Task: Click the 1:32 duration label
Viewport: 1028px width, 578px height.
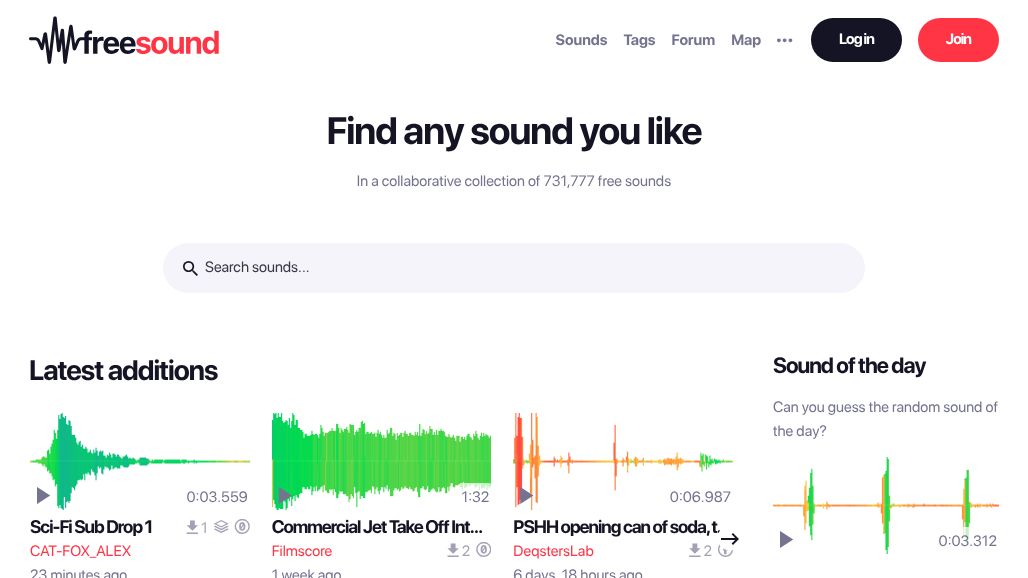Action: click(475, 497)
